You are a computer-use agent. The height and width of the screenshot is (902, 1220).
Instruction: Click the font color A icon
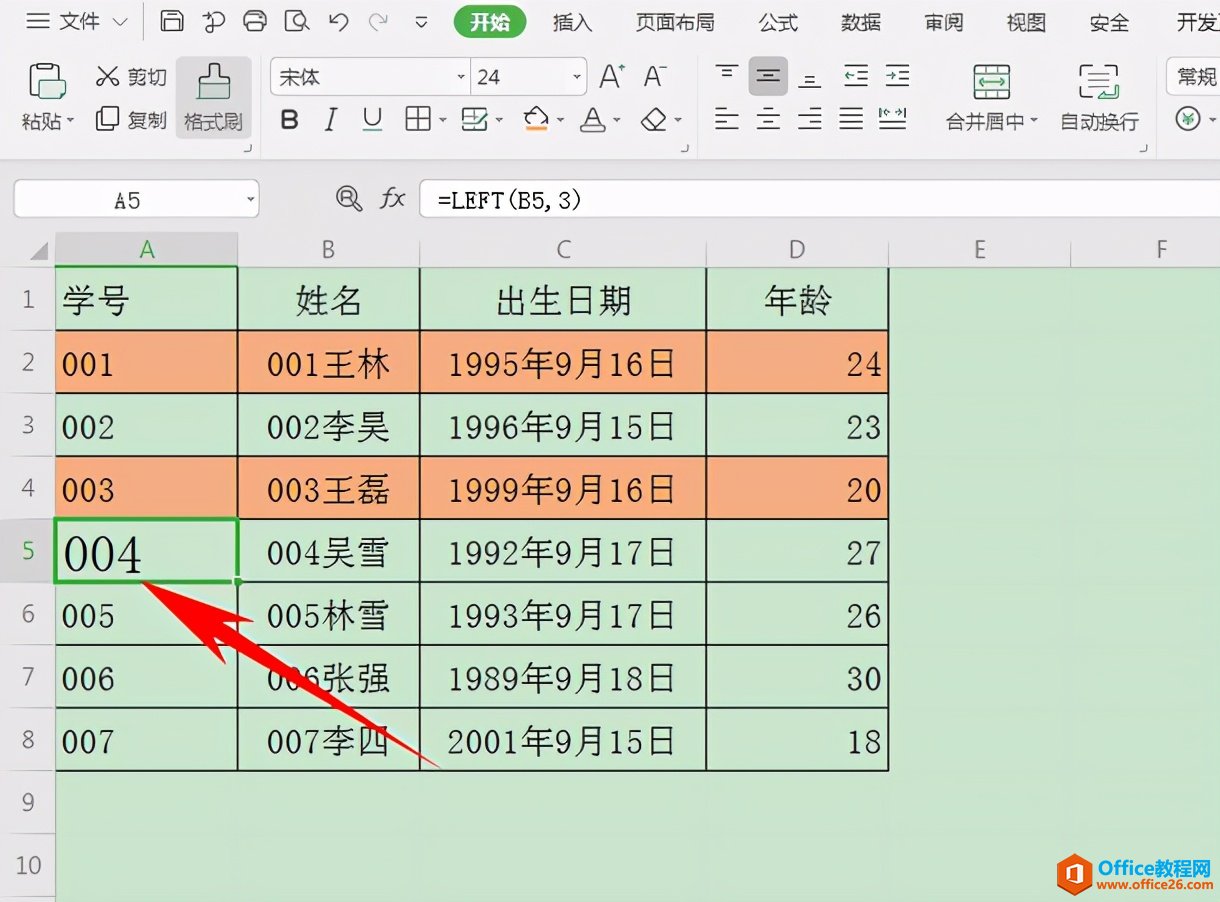(x=594, y=120)
